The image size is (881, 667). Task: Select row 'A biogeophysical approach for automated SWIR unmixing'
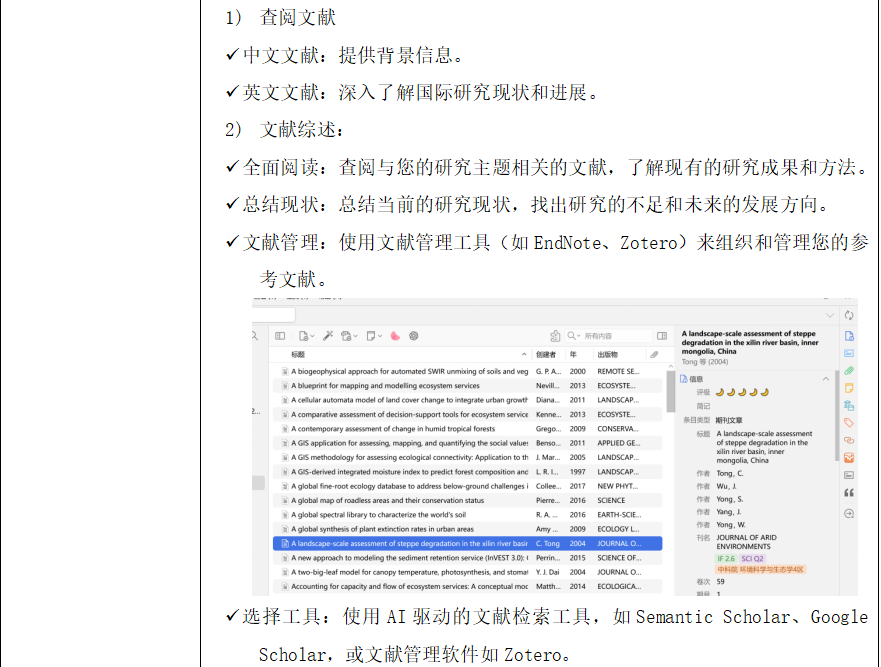click(467, 371)
